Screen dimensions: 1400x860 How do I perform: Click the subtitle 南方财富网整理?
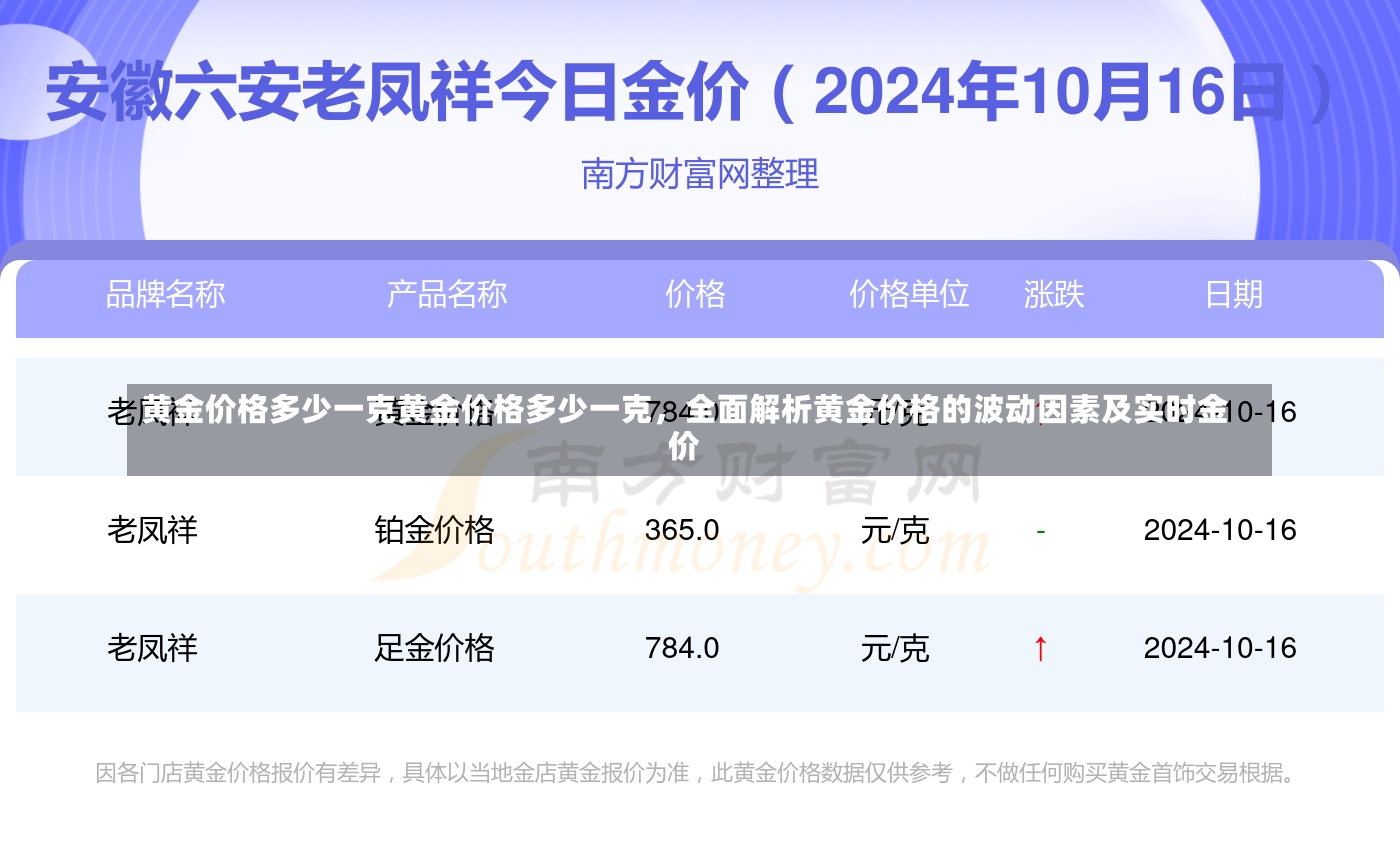coord(700,174)
